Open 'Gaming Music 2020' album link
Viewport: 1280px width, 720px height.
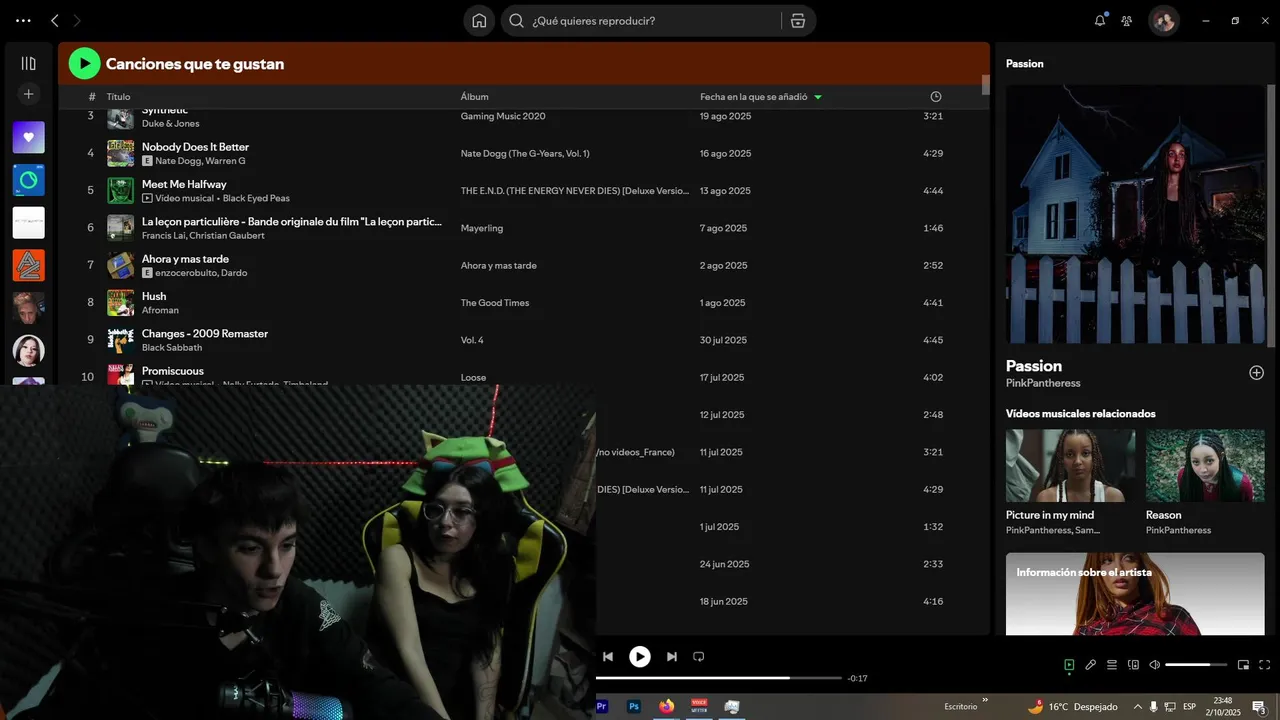503,116
